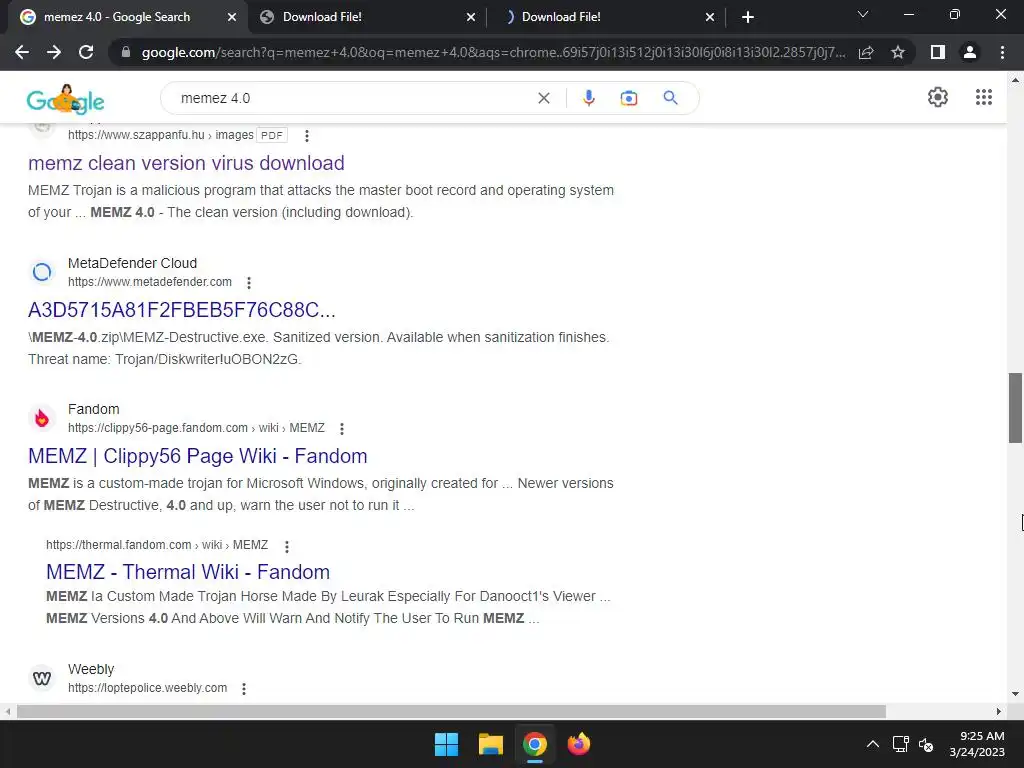Open network status in the tray
Viewport: 1024px width, 768px height.
point(901,744)
